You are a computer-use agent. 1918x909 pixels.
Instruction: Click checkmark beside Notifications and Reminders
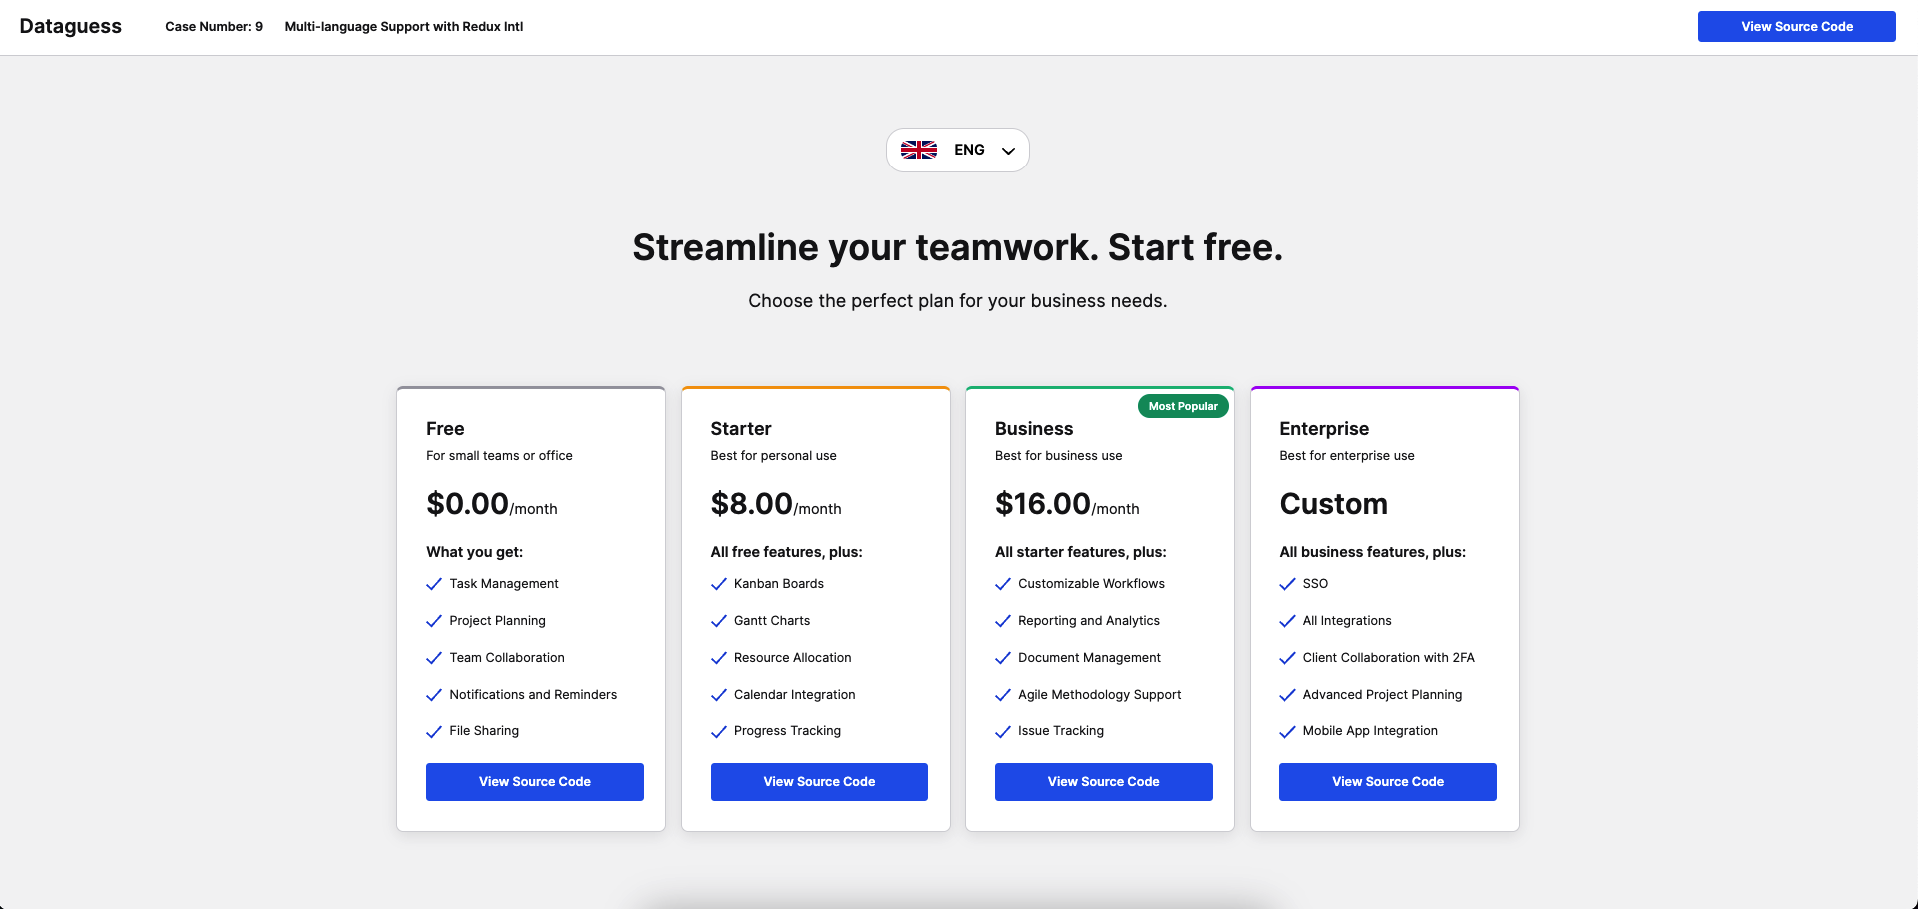(434, 695)
